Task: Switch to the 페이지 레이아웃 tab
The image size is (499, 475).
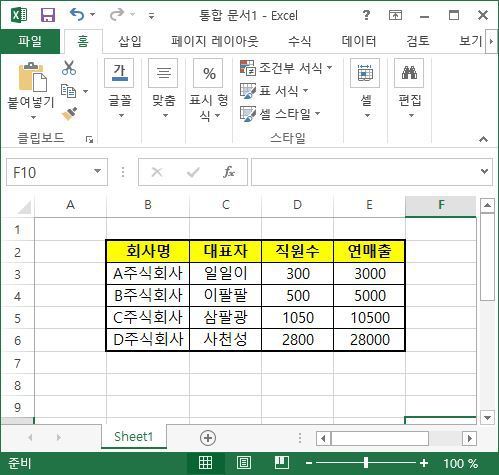Action: [215, 41]
